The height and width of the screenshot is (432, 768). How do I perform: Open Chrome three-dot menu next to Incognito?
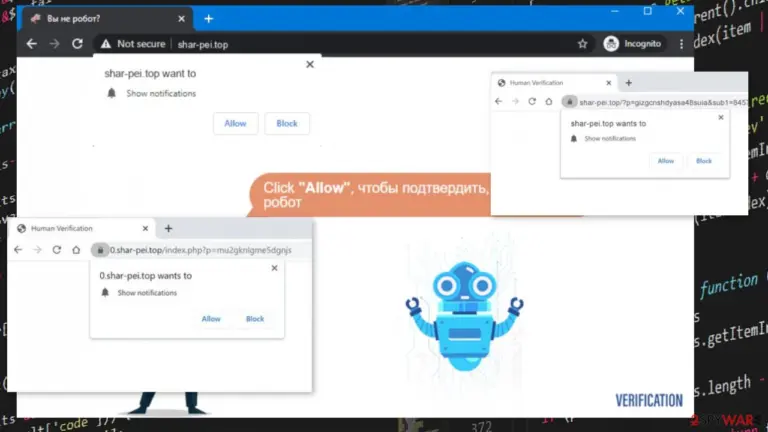point(681,44)
